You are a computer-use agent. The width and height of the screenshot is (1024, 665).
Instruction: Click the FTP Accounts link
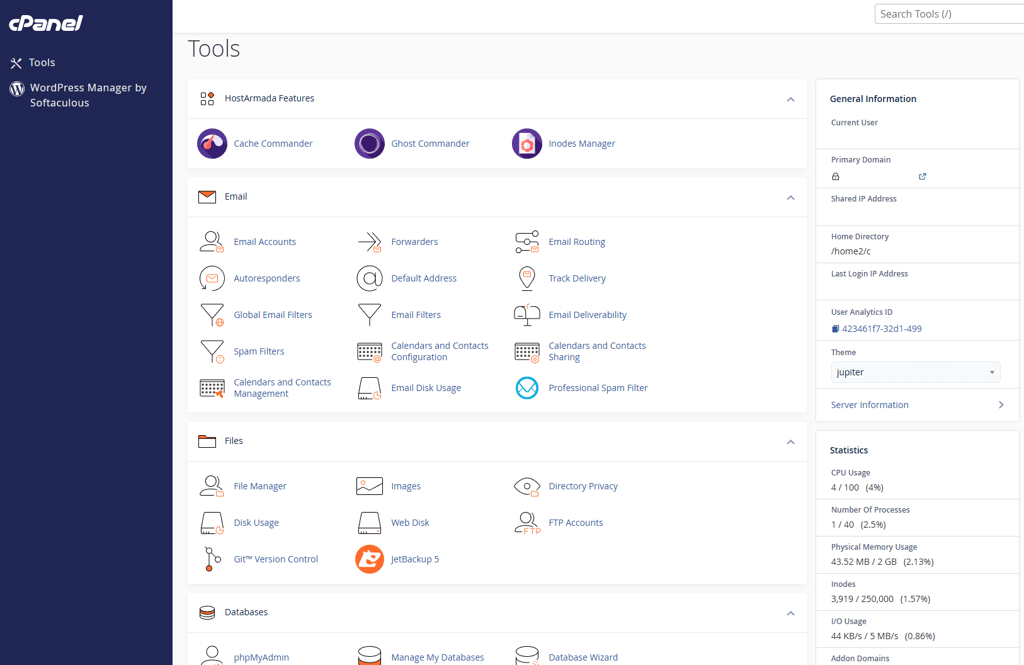575,523
